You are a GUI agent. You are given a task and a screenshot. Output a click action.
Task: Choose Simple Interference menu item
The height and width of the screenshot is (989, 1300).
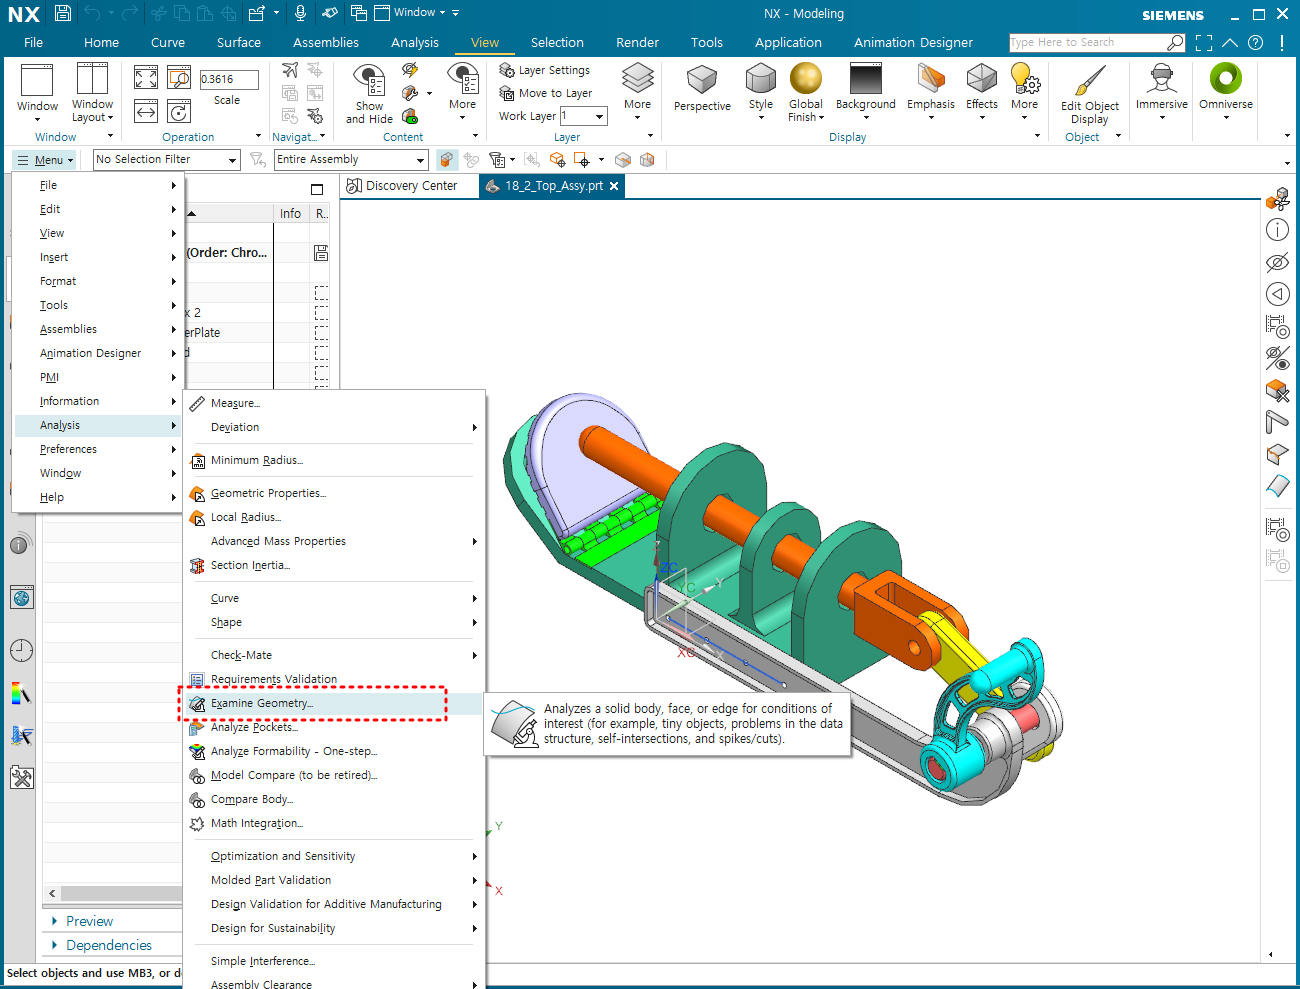(262, 961)
